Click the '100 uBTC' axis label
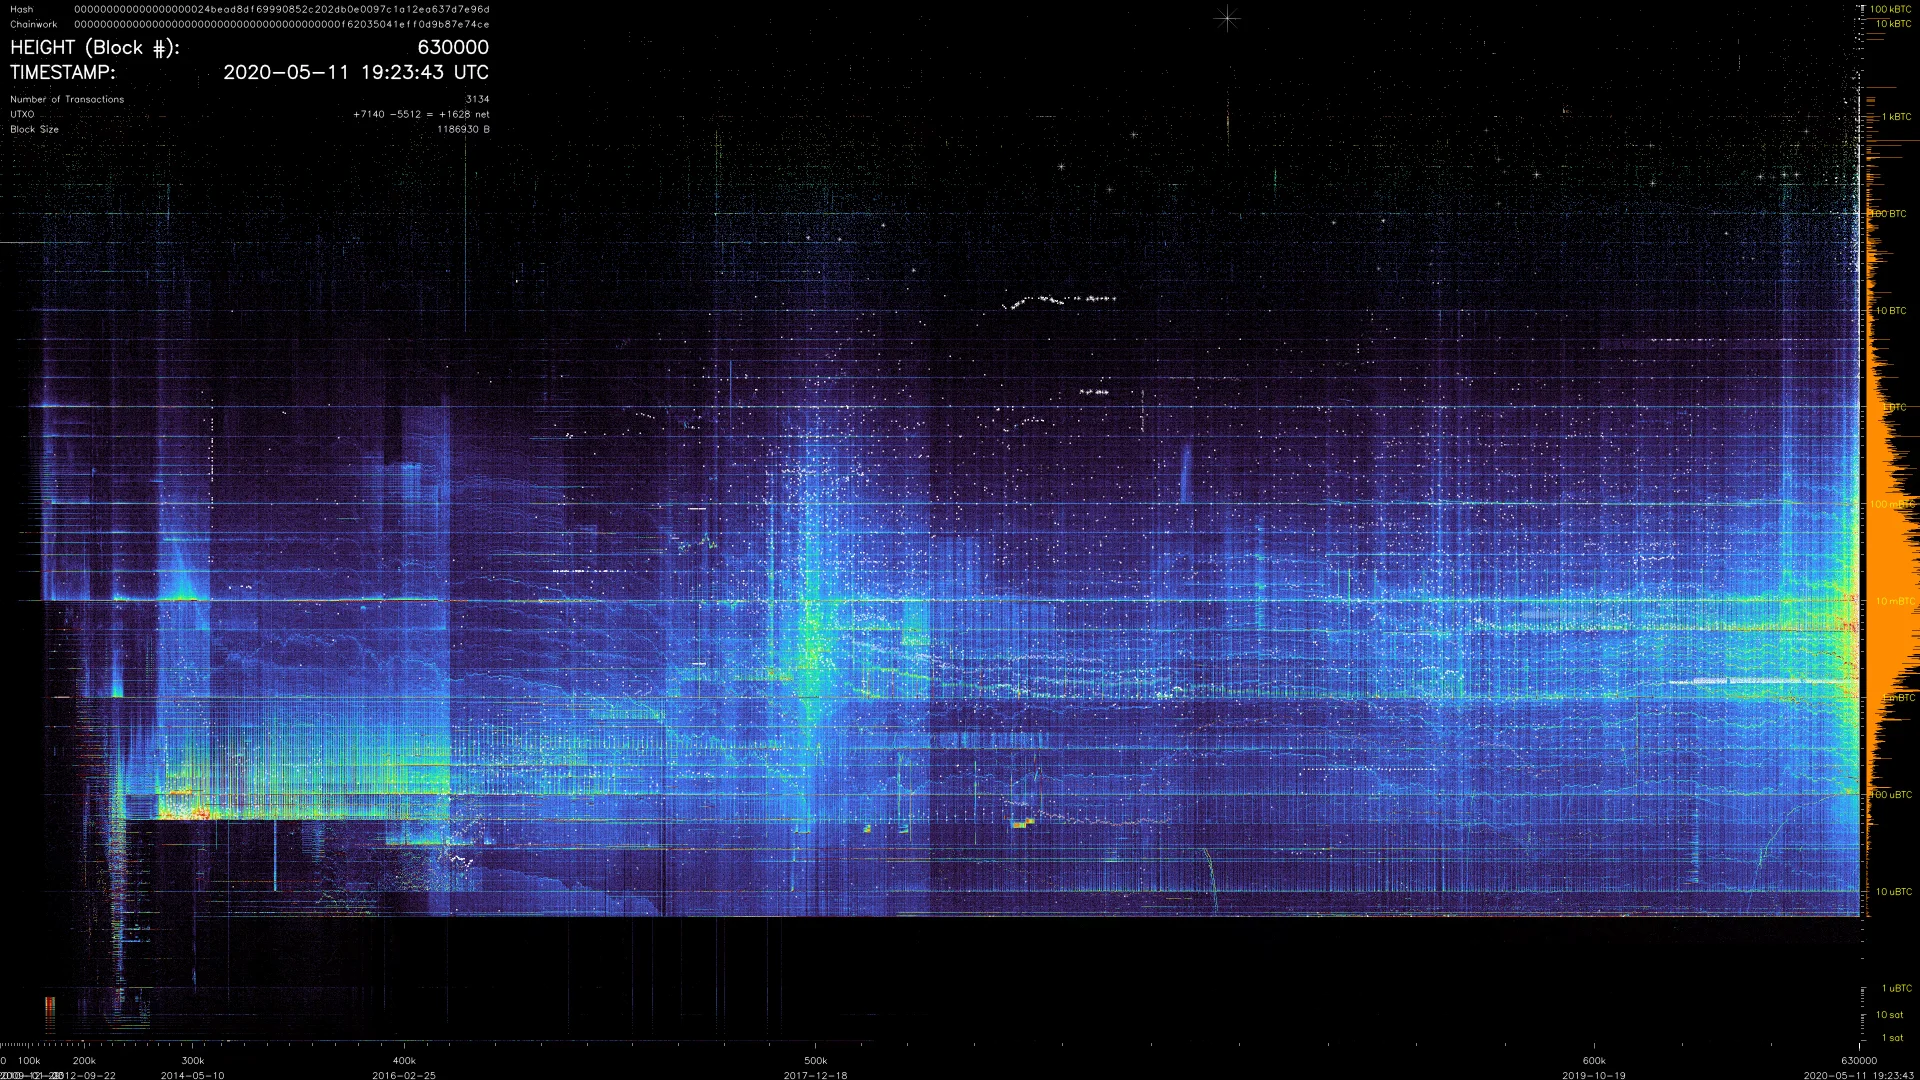Image resolution: width=1920 pixels, height=1080 pixels. coord(1891,795)
